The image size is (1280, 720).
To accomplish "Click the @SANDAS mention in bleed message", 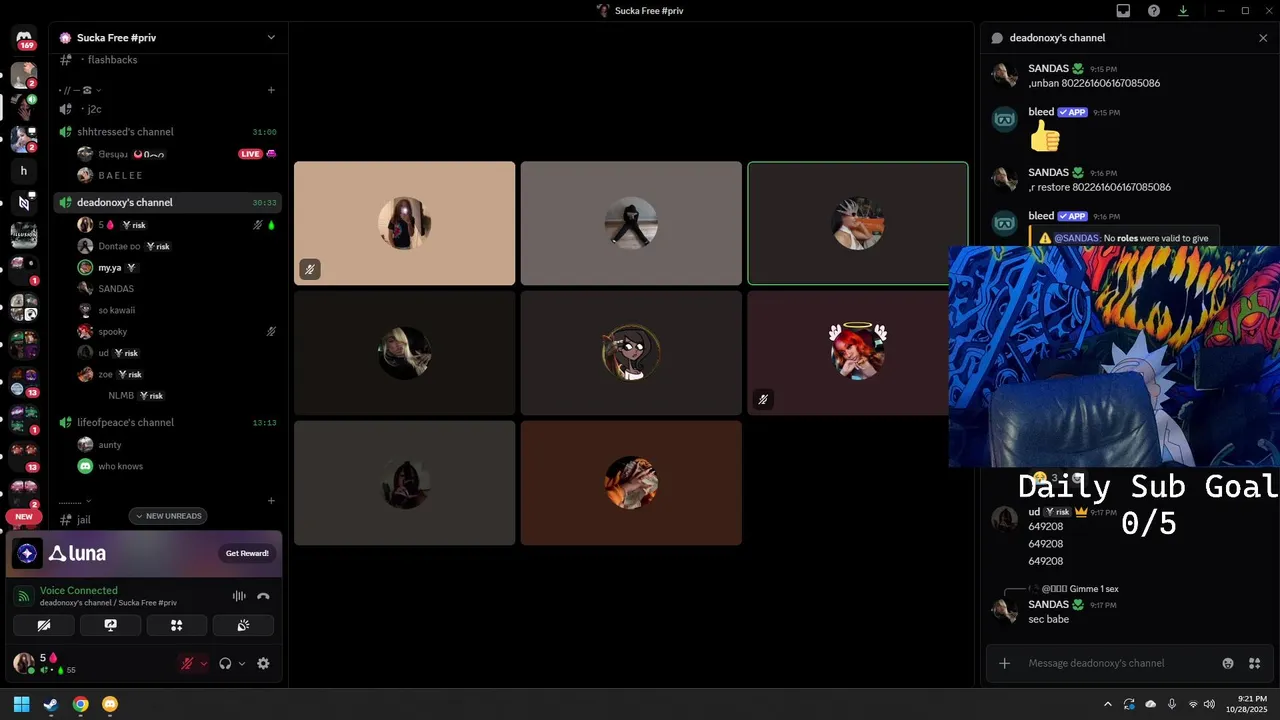I will (x=1076, y=238).
